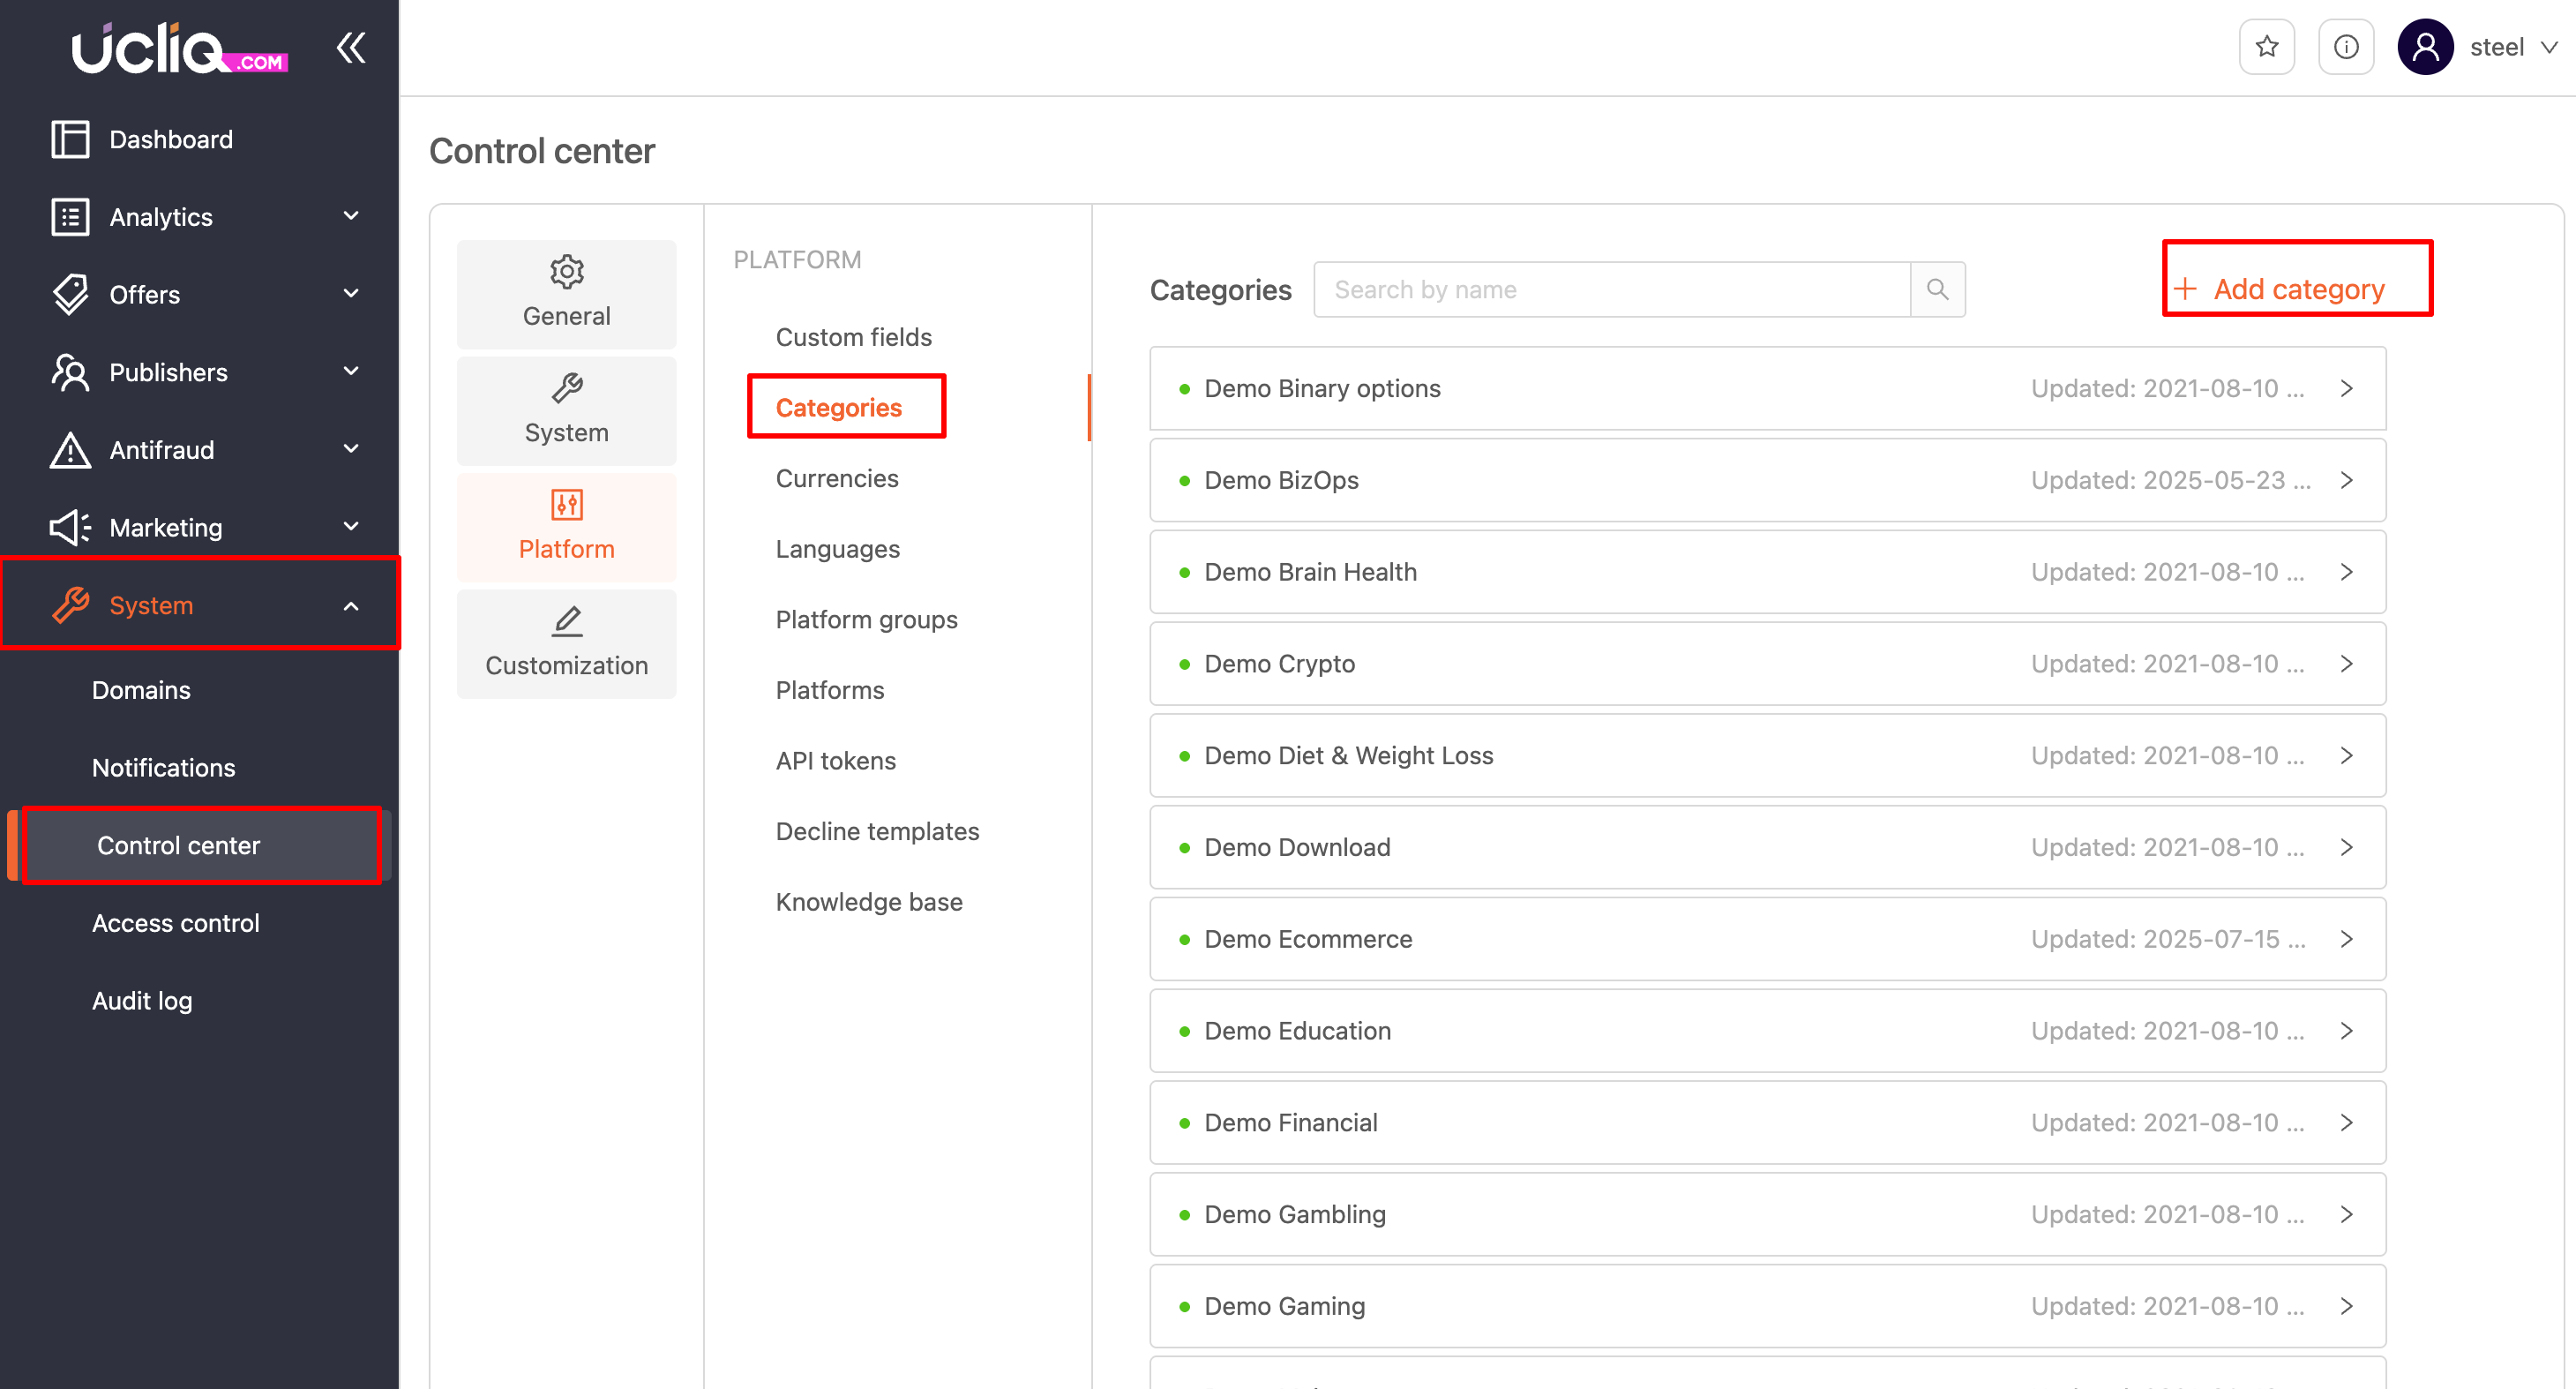Open the steel account dropdown arrow
The height and width of the screenshot is (1389, 2576).
(2549, 47)
